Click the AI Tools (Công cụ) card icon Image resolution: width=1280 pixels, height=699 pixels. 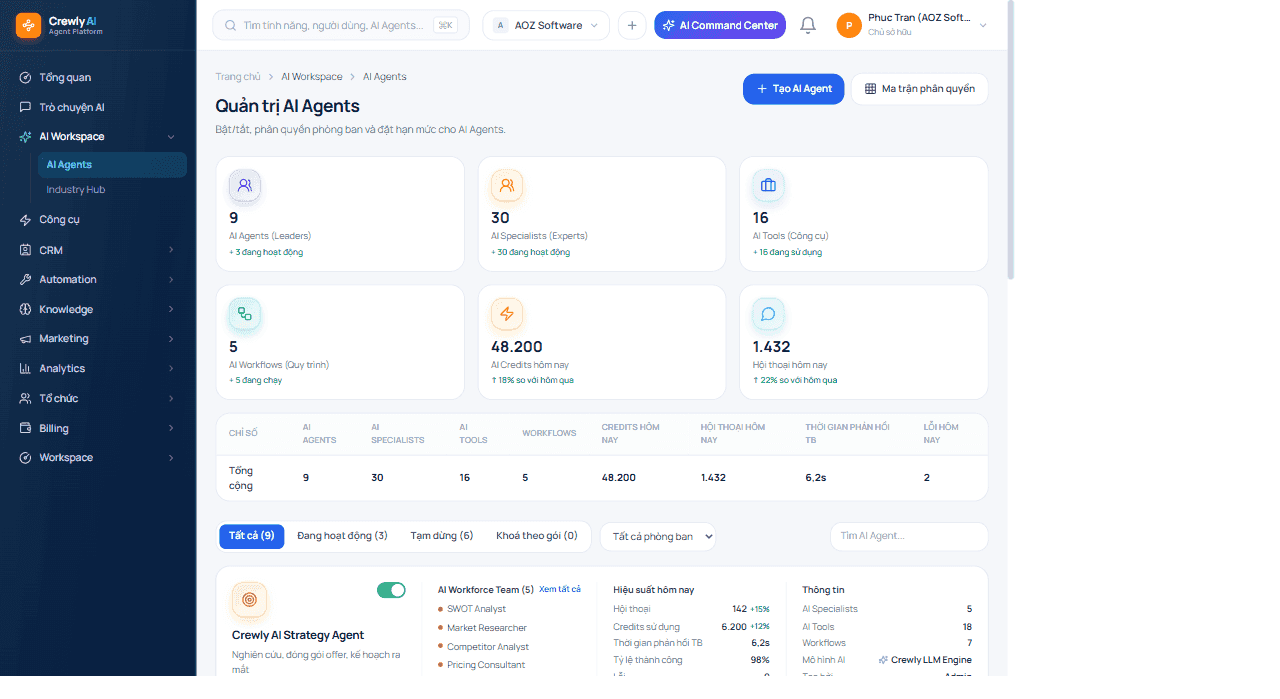pos(769,185)
